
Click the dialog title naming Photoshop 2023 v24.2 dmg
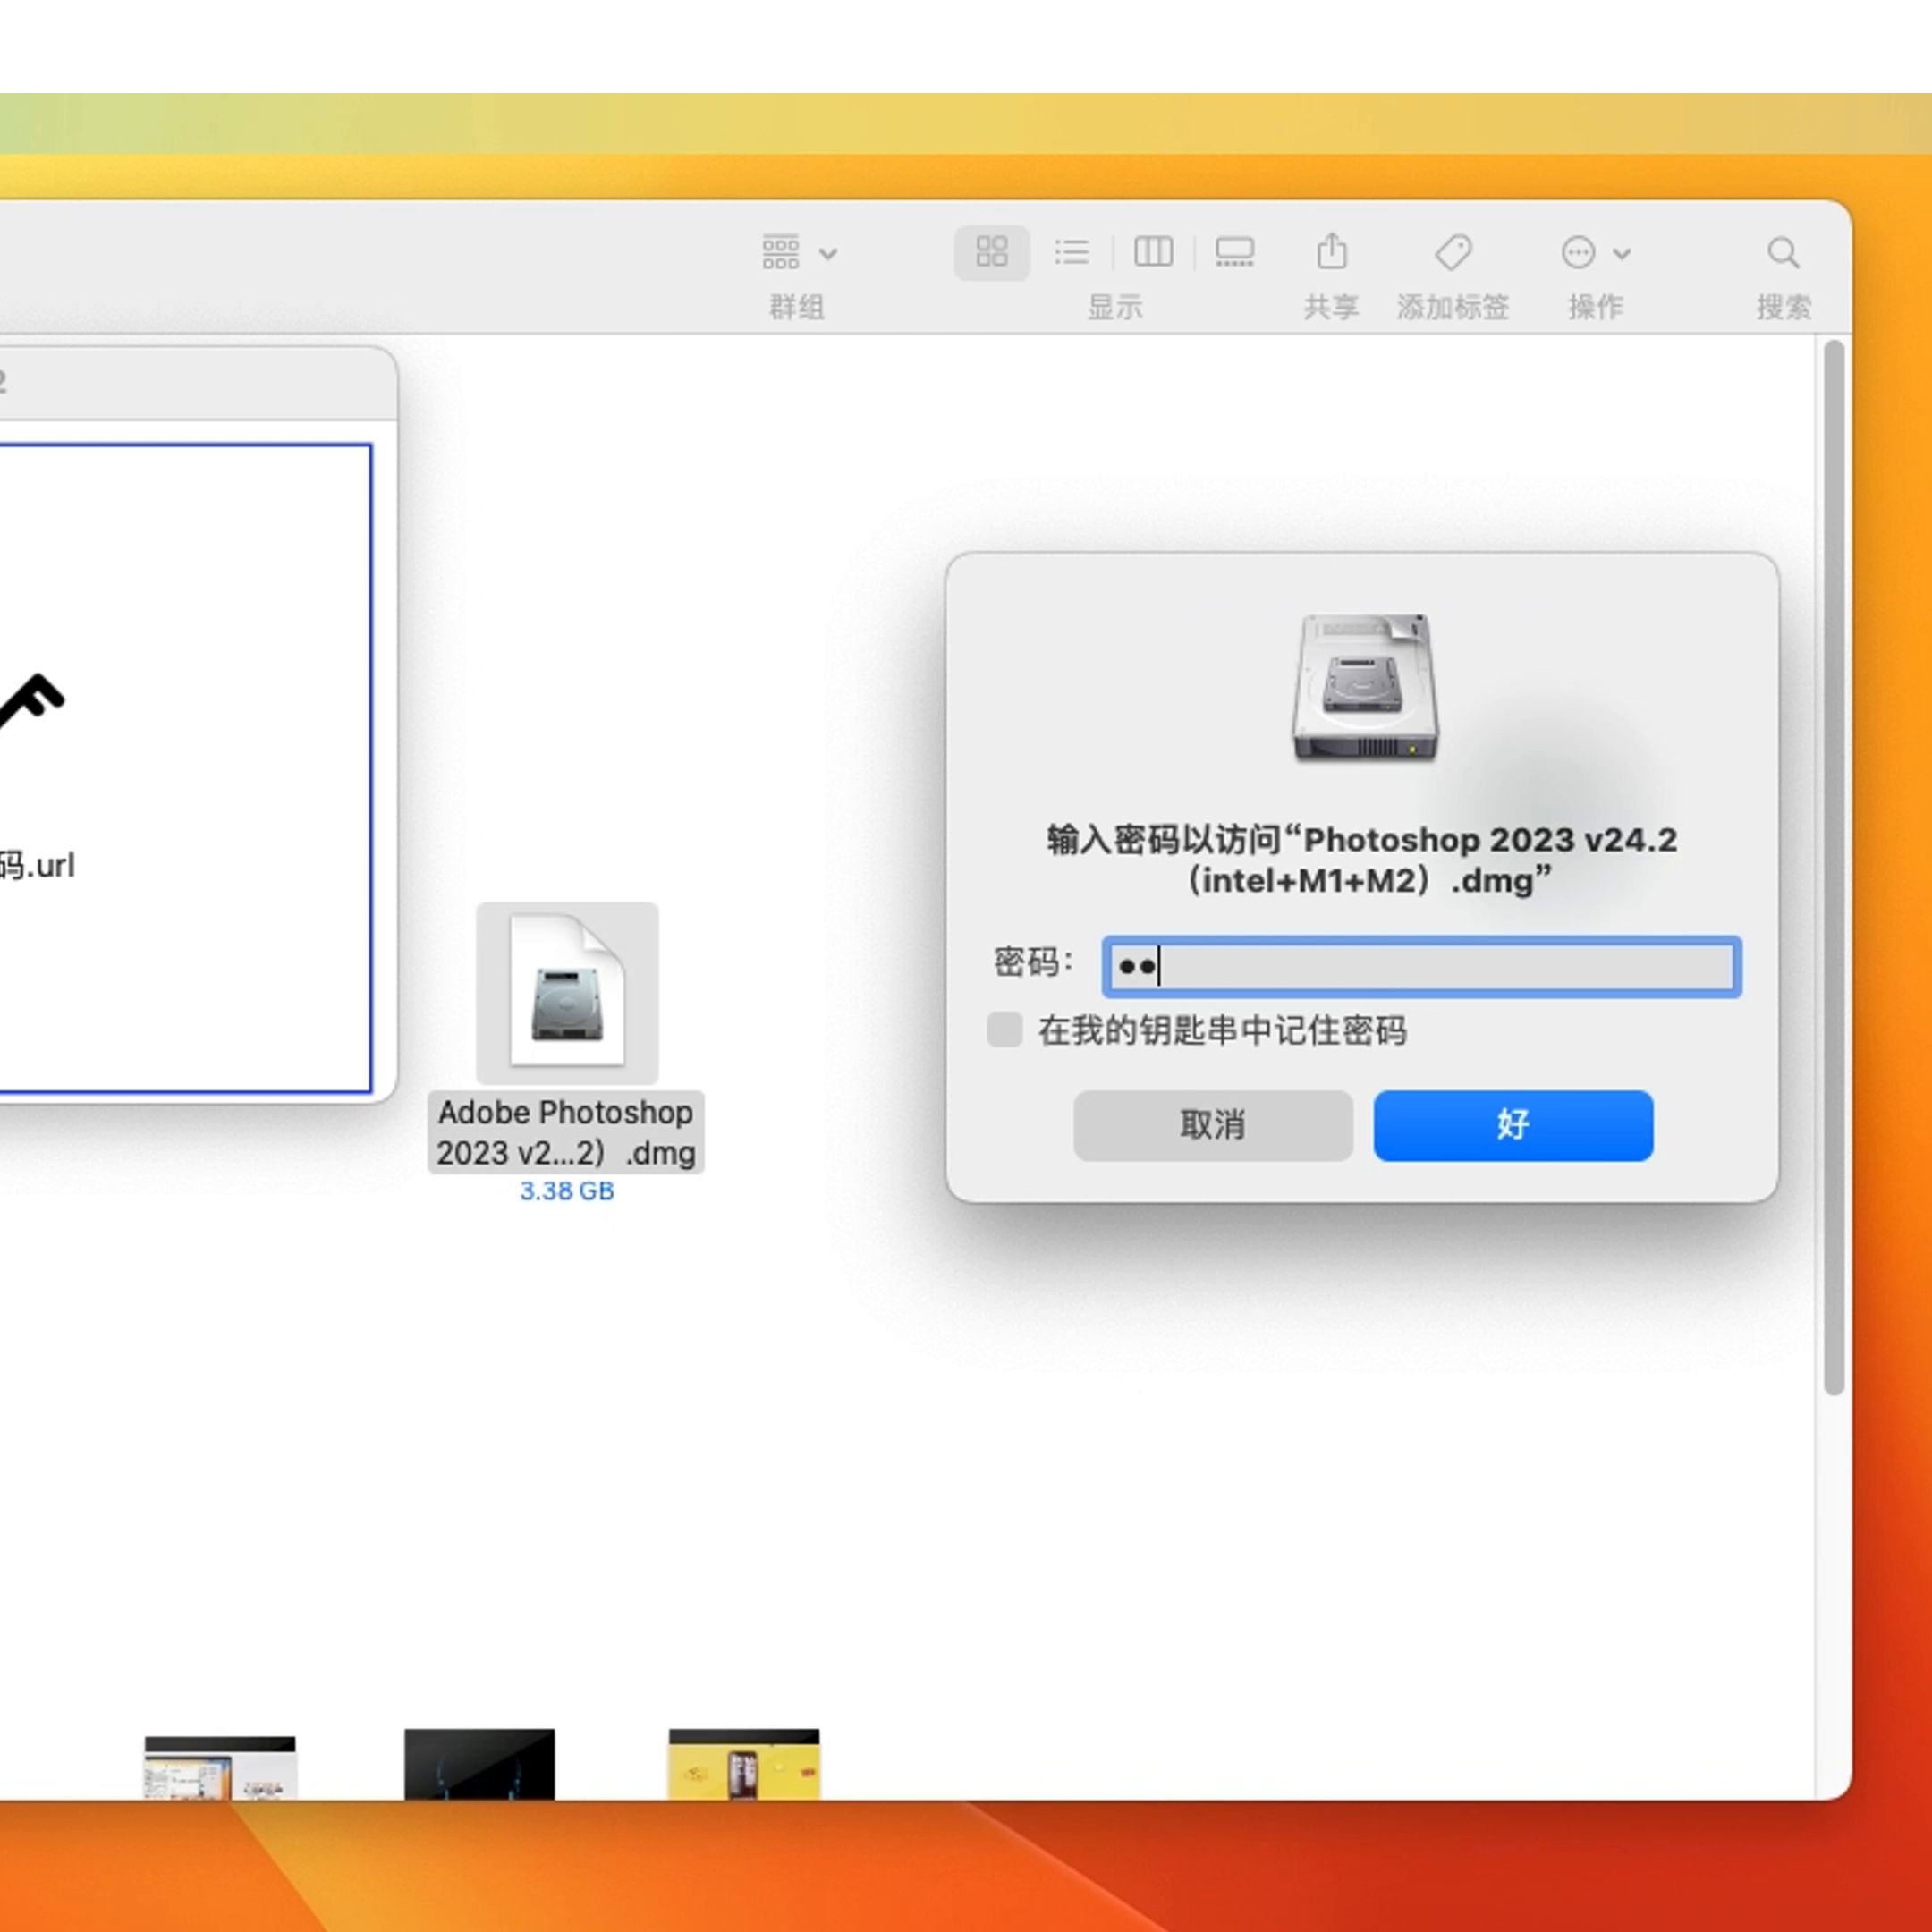1362,860
